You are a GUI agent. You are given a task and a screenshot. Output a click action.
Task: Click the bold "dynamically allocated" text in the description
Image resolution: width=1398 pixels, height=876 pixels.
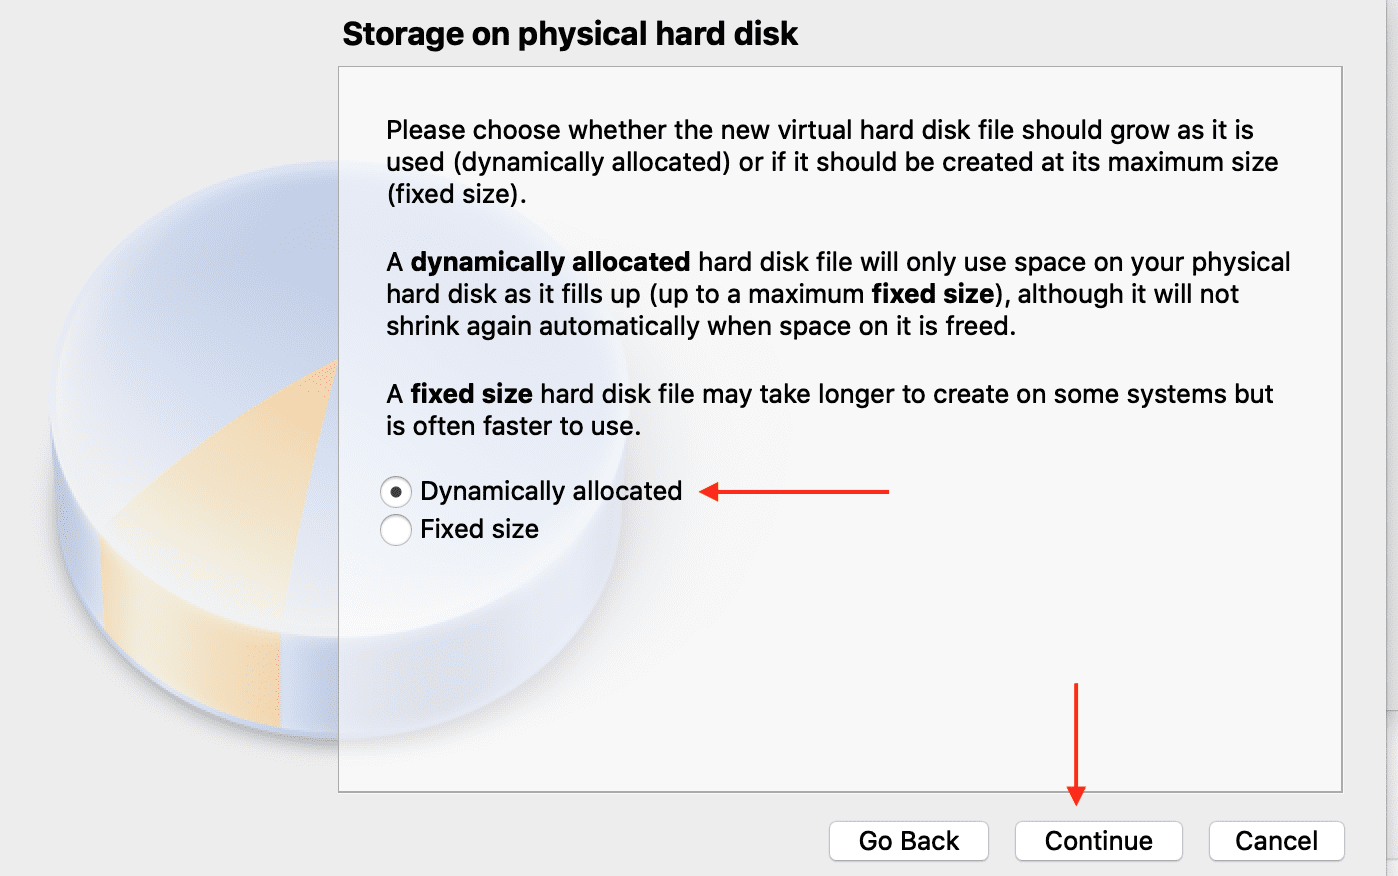550,262
